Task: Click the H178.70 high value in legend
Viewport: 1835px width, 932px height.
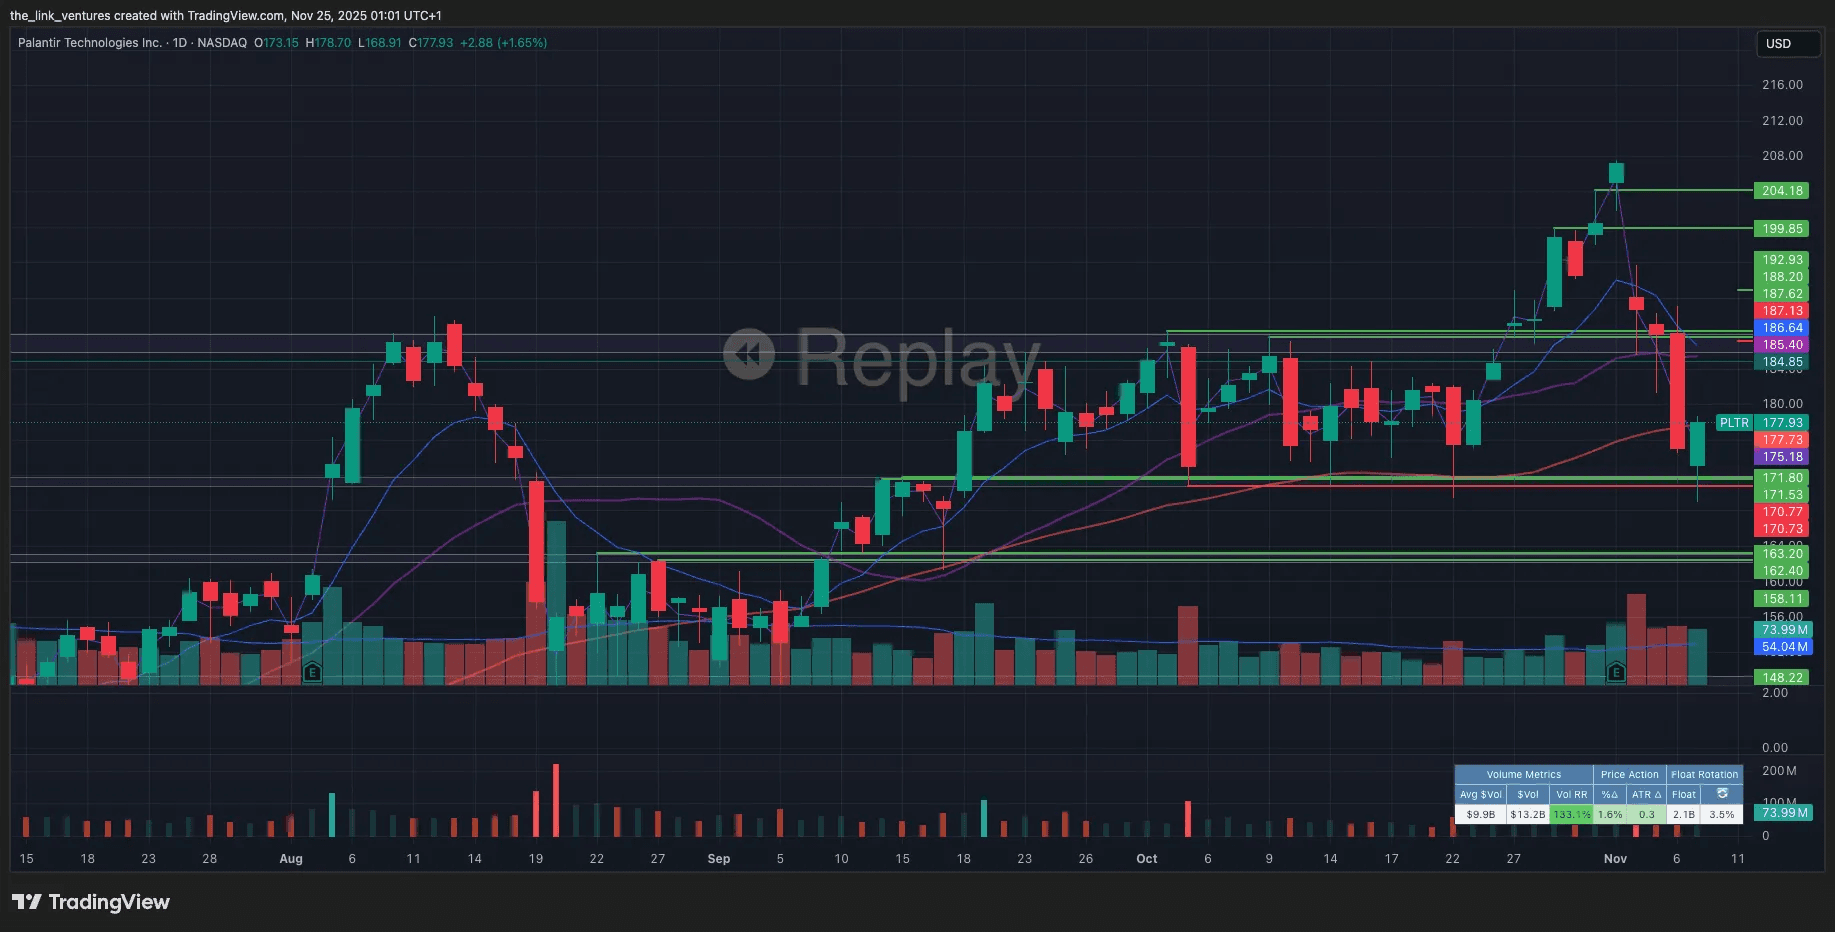Action: (x=328, y=43)
